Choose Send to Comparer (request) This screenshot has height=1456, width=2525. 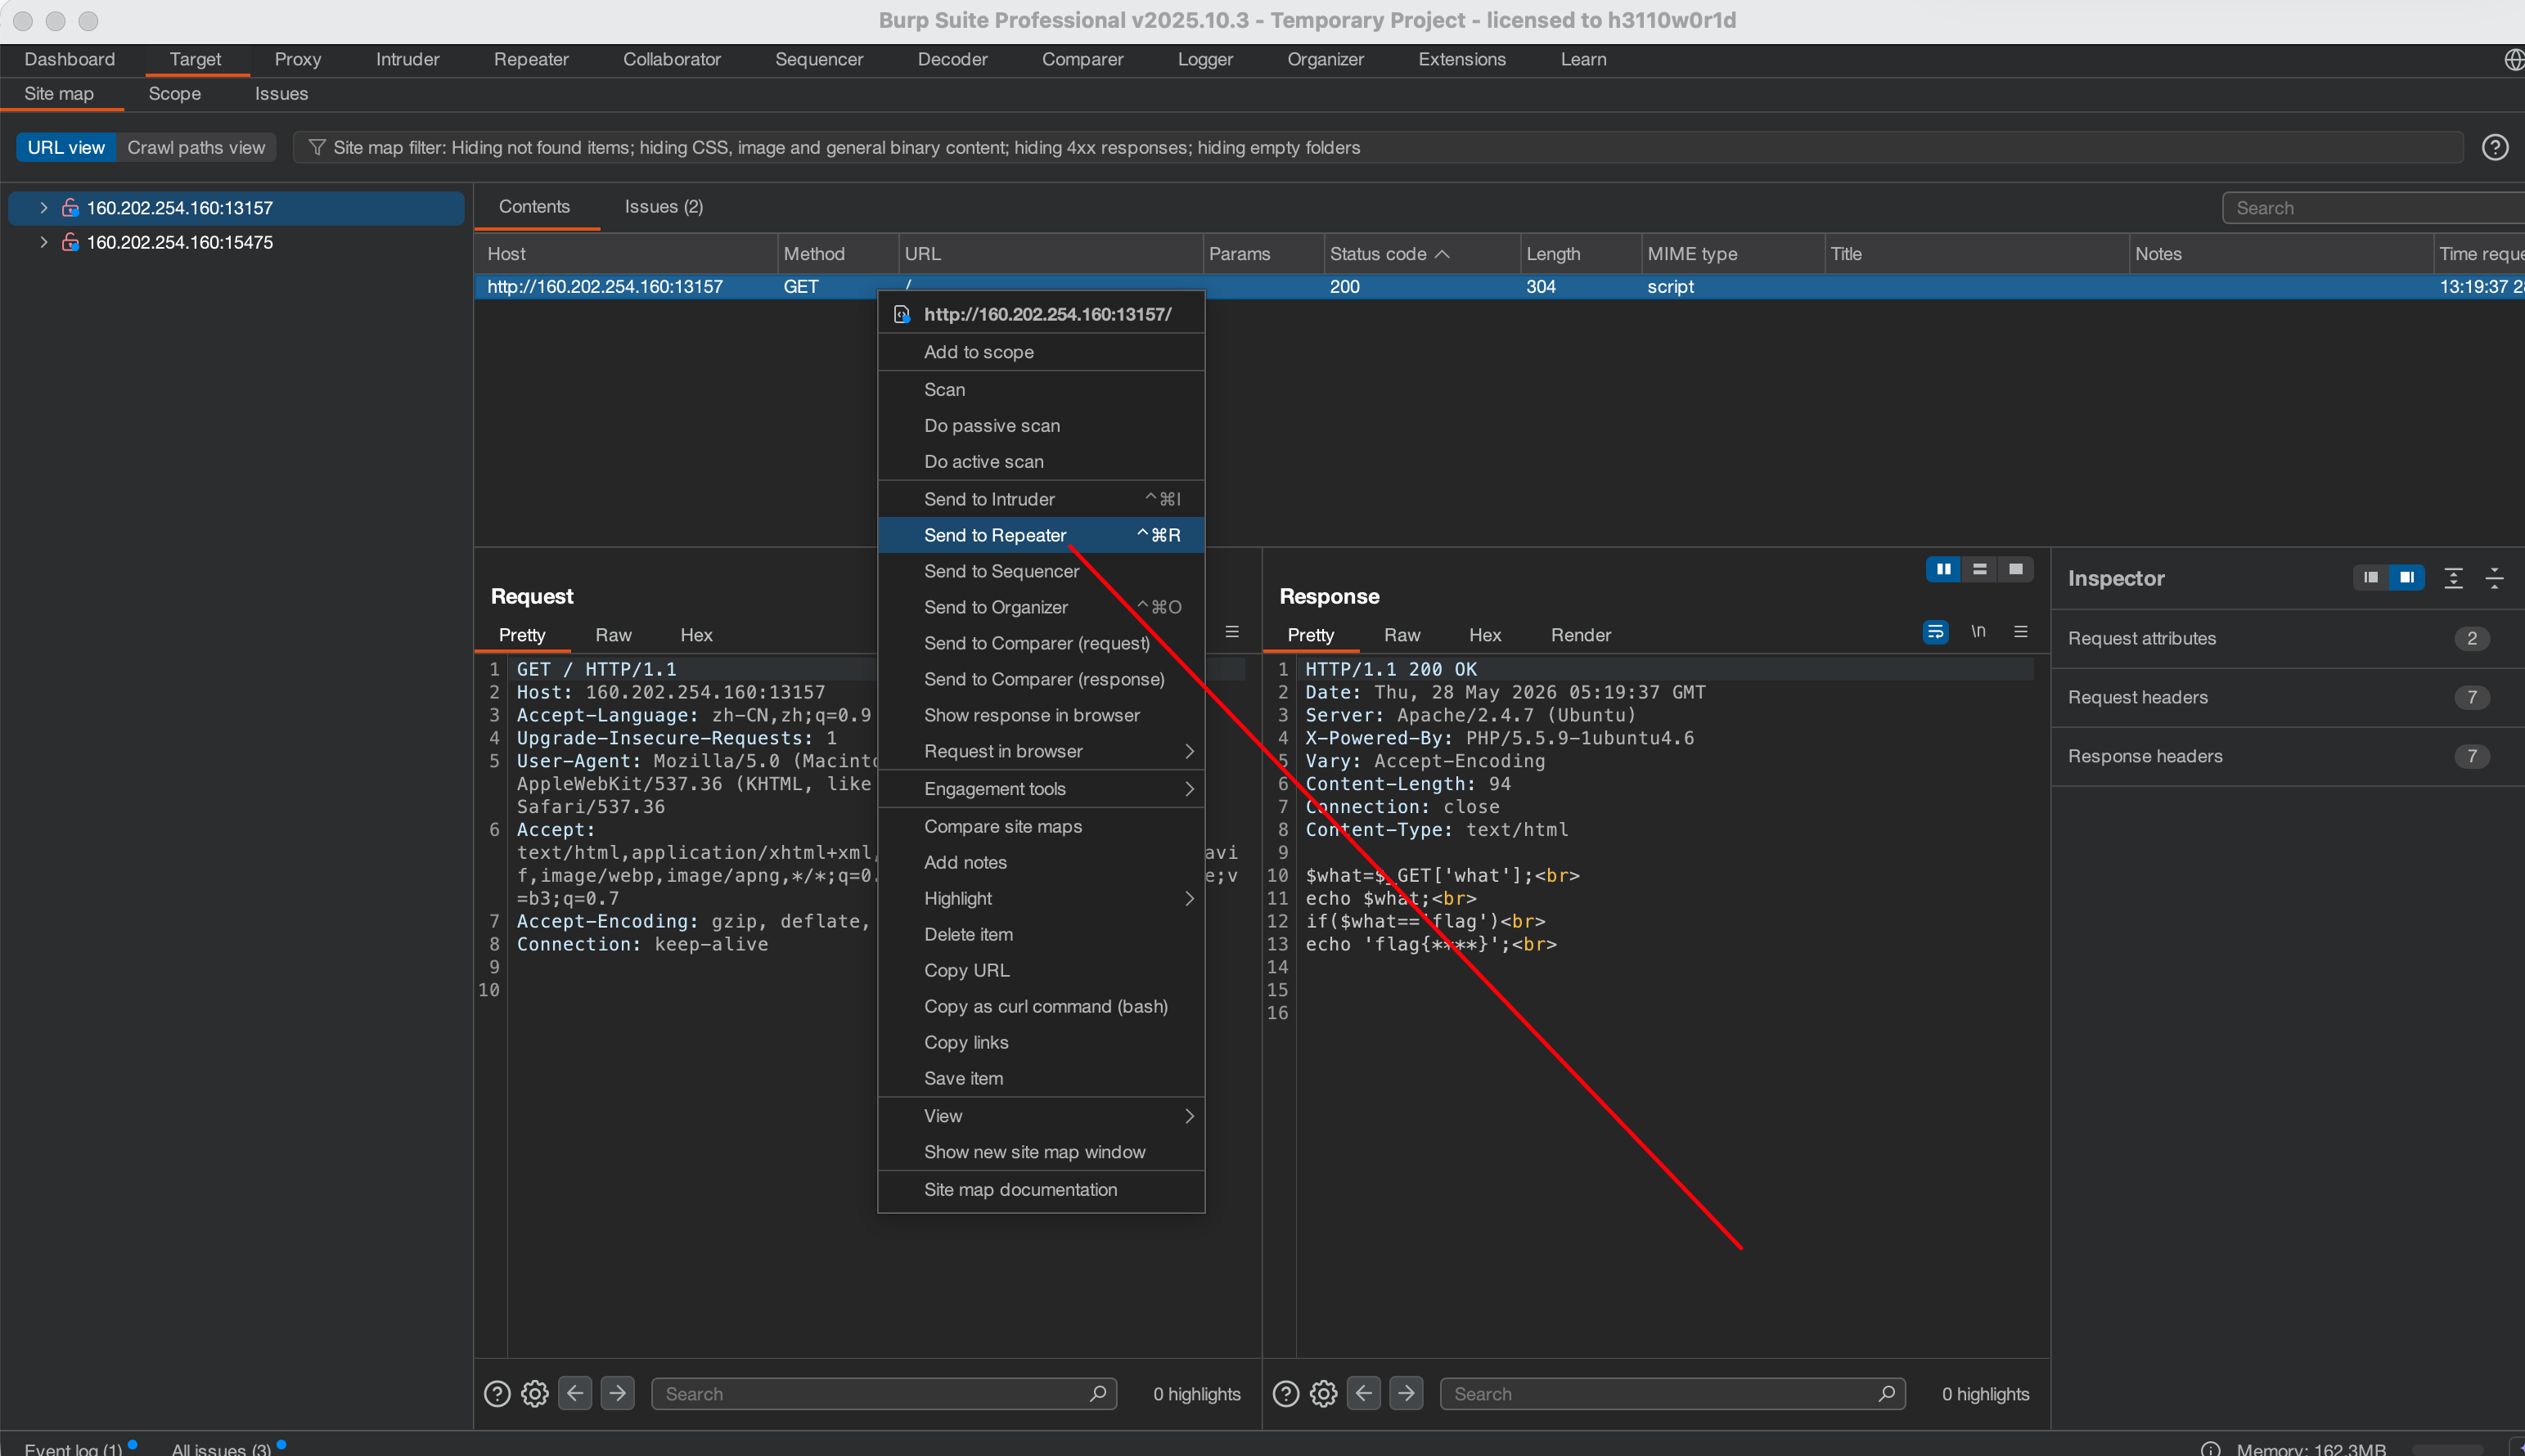pos(1041,643)
